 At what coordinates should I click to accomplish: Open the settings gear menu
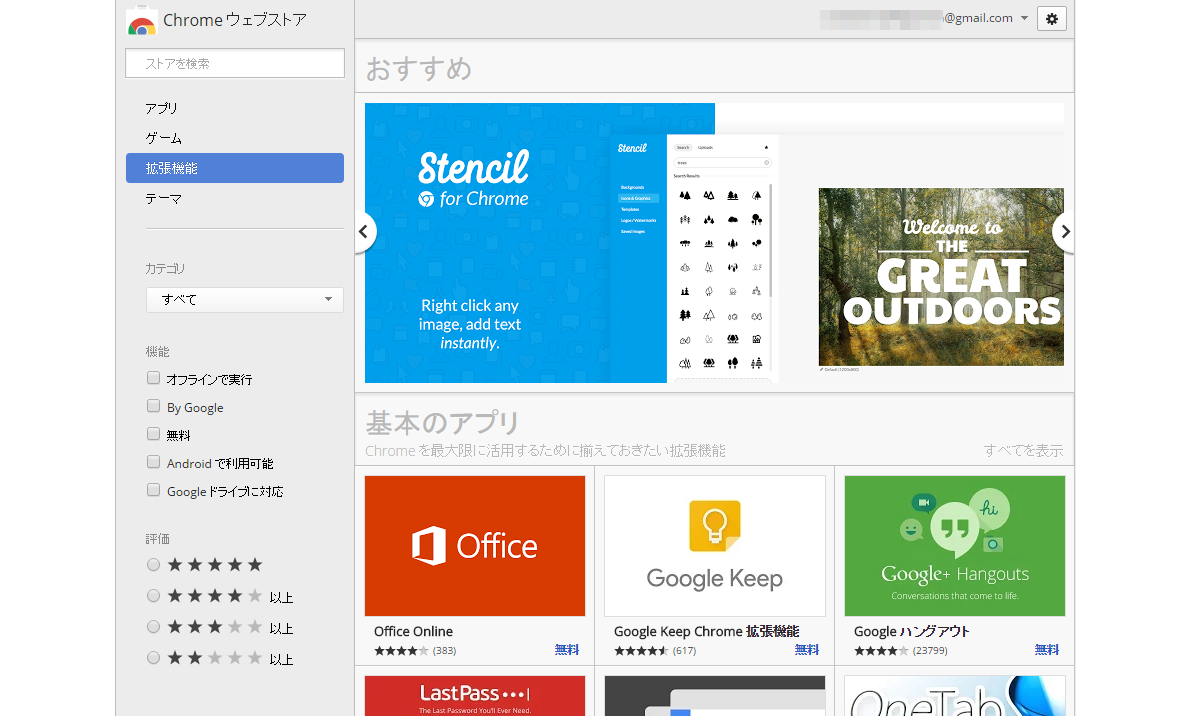(x=1051, y=18)
